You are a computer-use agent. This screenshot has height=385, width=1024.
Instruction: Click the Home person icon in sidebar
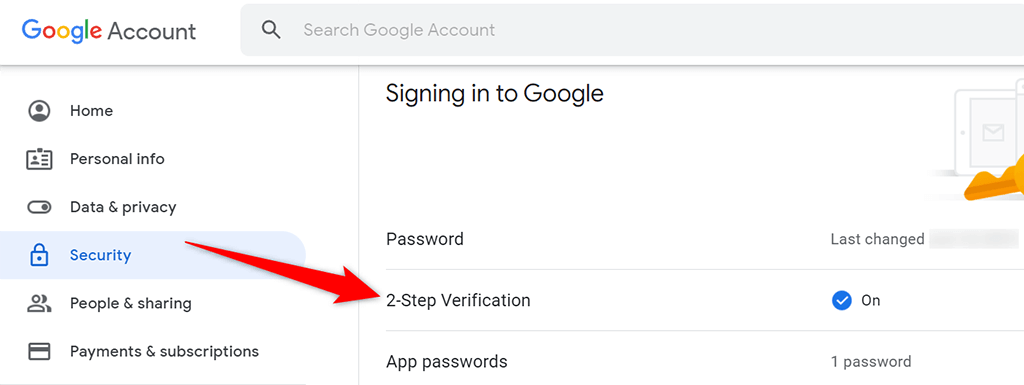[39, 111]
